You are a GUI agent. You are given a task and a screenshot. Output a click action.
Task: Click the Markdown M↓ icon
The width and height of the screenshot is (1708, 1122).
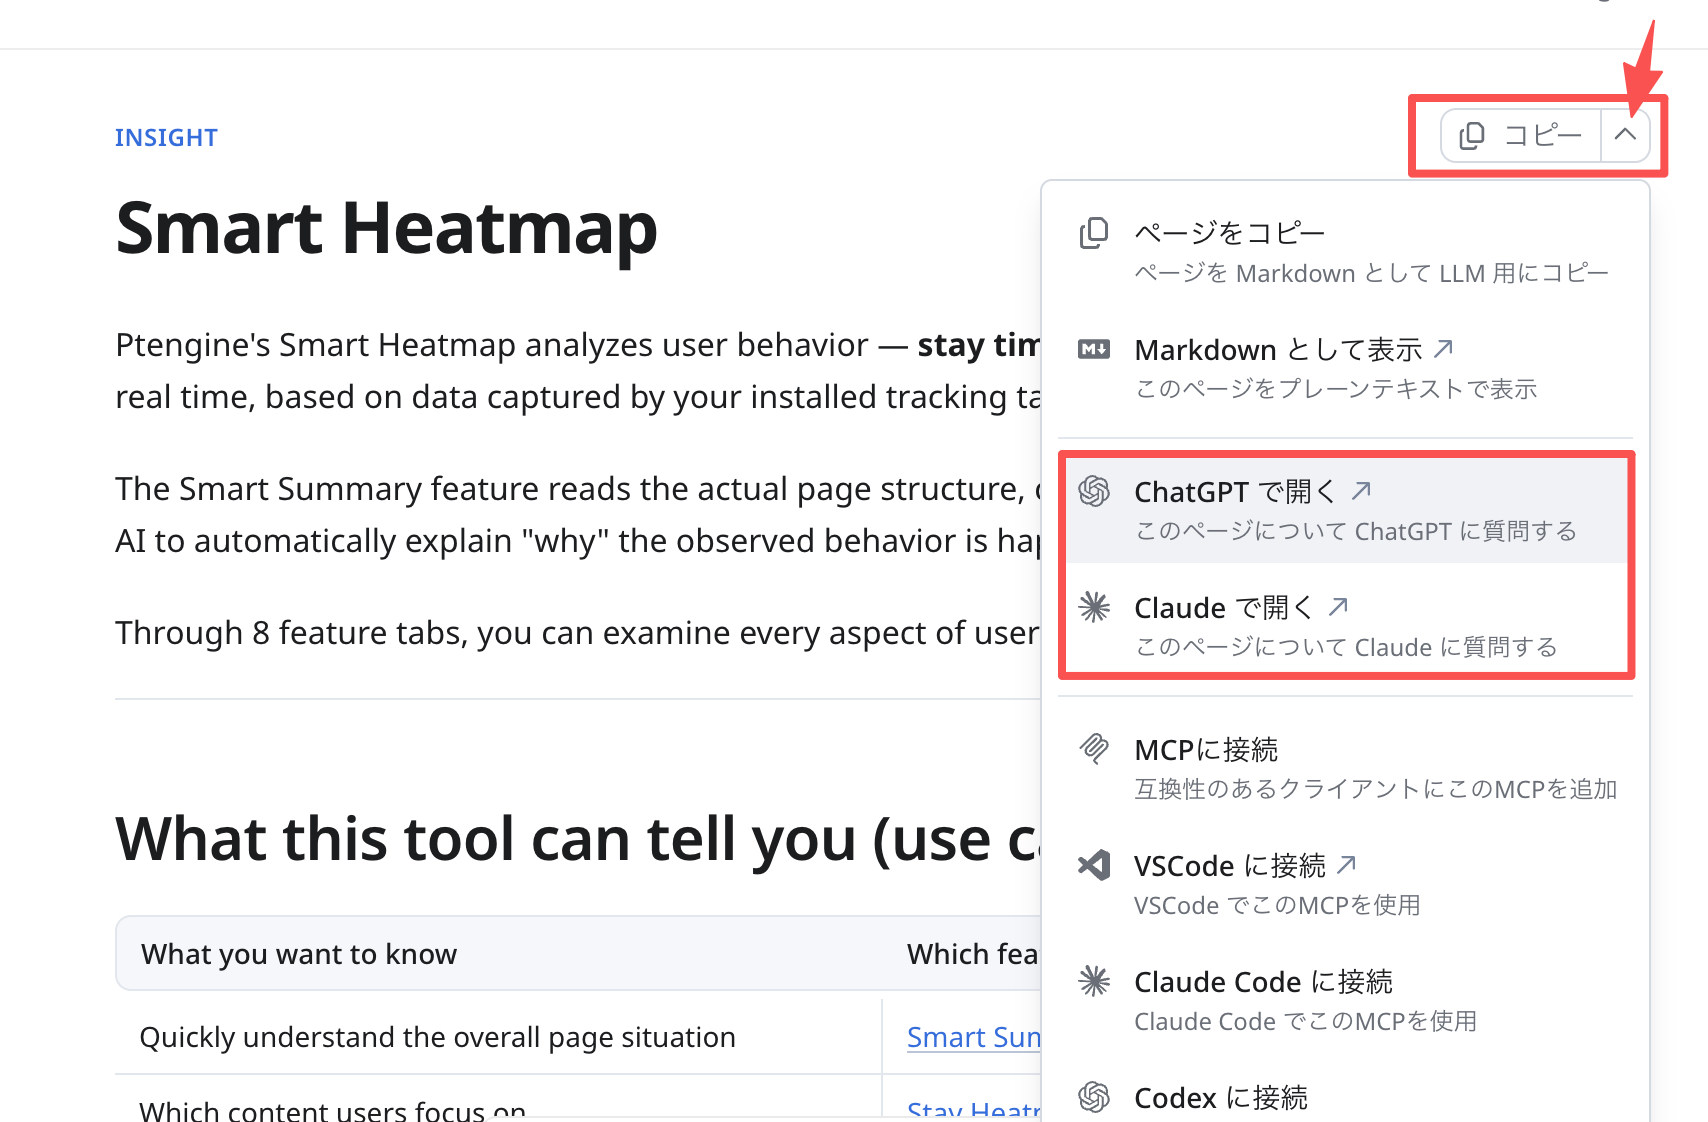(1094, 349)
